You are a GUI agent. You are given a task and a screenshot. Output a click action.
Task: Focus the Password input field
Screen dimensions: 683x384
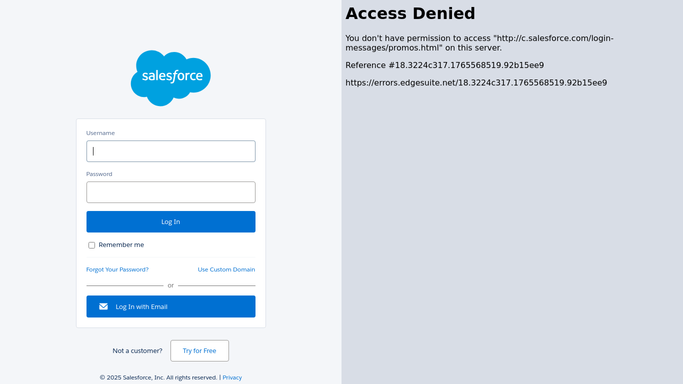pyautogui.click(x=171, y=192)
